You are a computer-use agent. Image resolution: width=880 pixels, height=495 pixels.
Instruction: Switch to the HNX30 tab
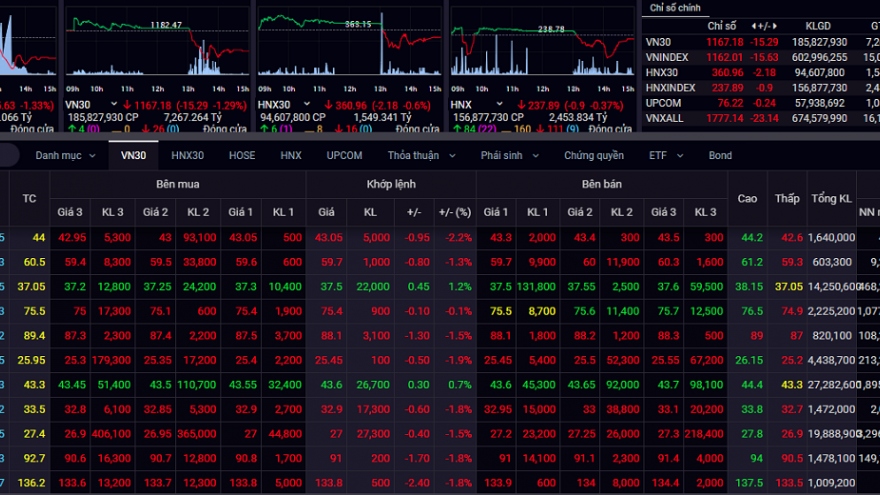187,156
